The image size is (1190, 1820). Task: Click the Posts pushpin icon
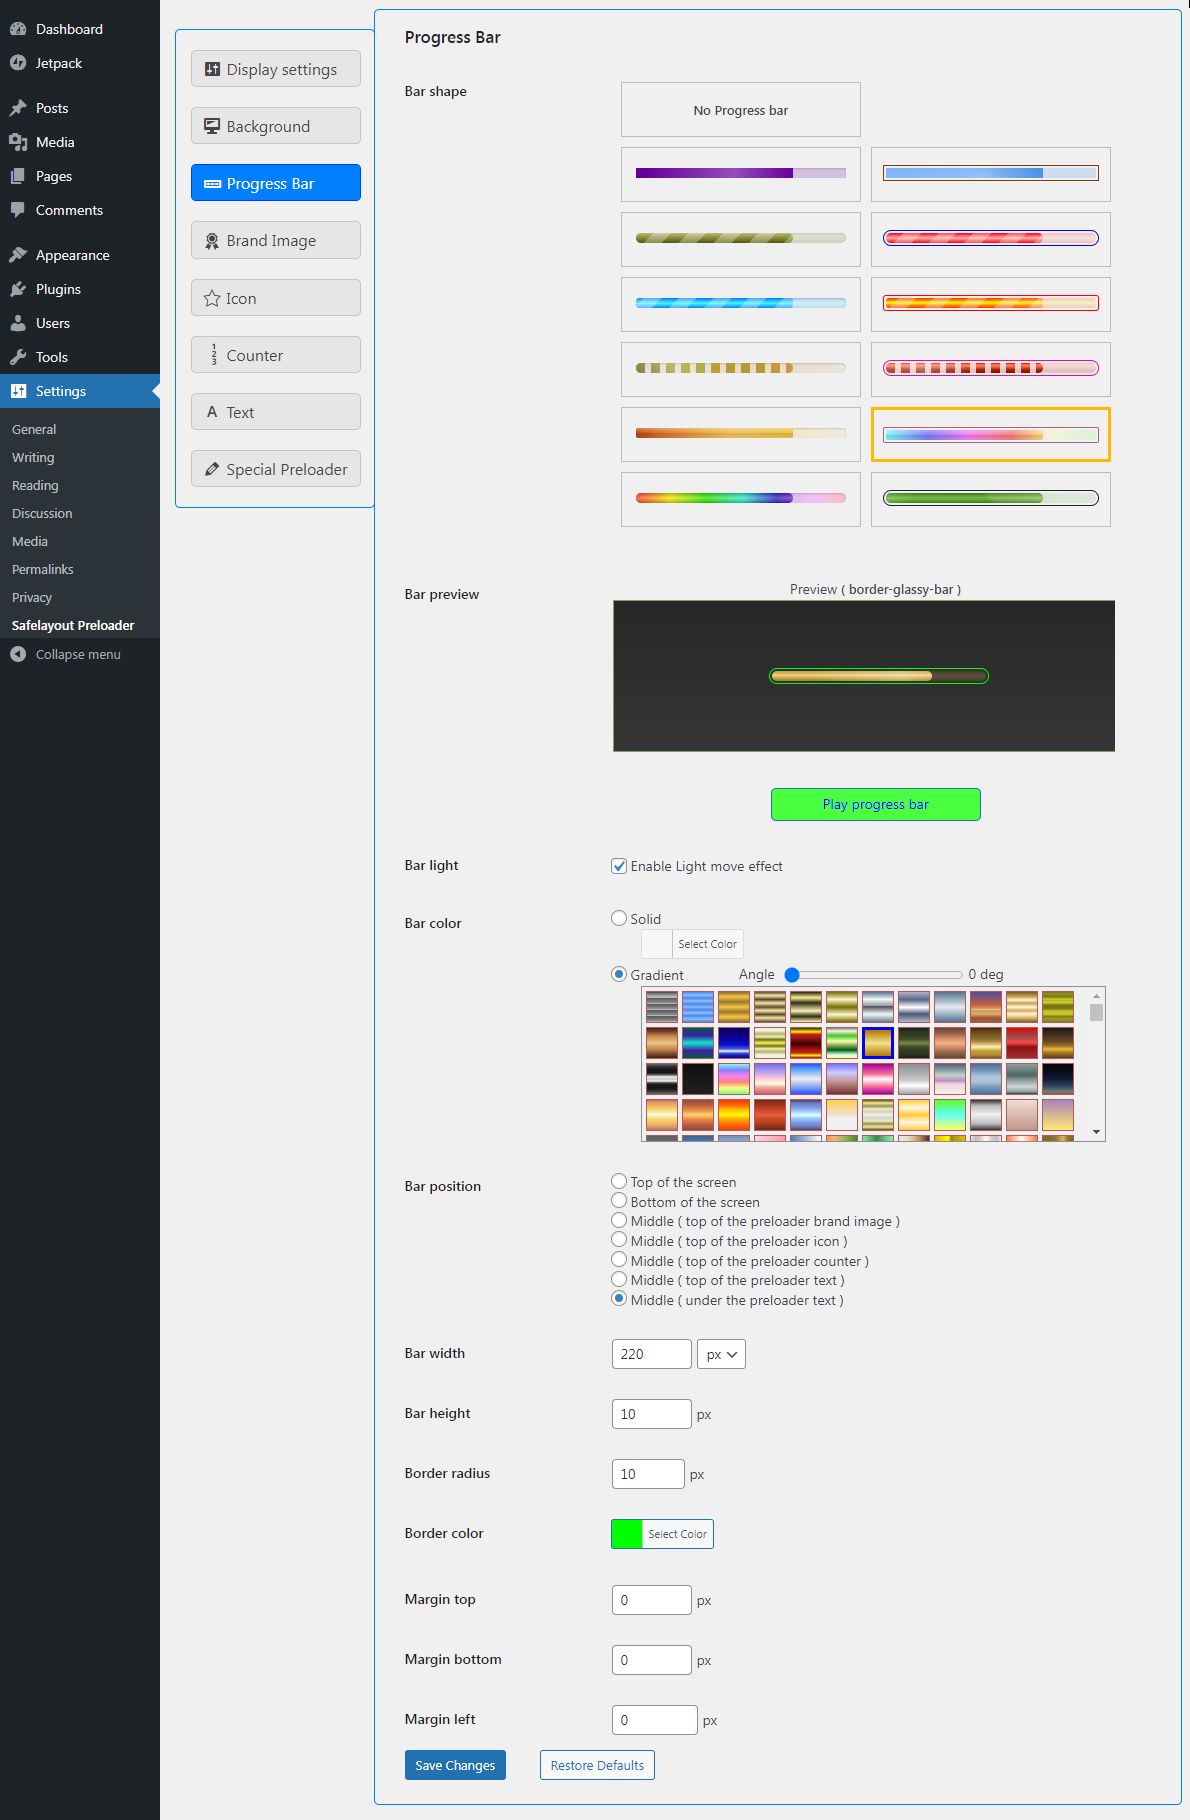pos(18,108)
